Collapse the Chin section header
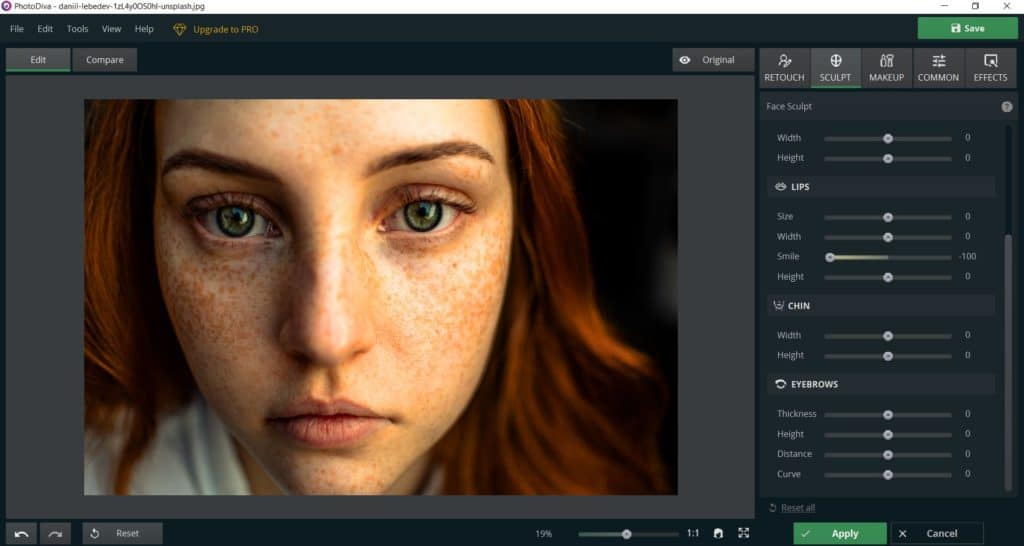The image size is (1024, 546). click(x=800, y=306)
